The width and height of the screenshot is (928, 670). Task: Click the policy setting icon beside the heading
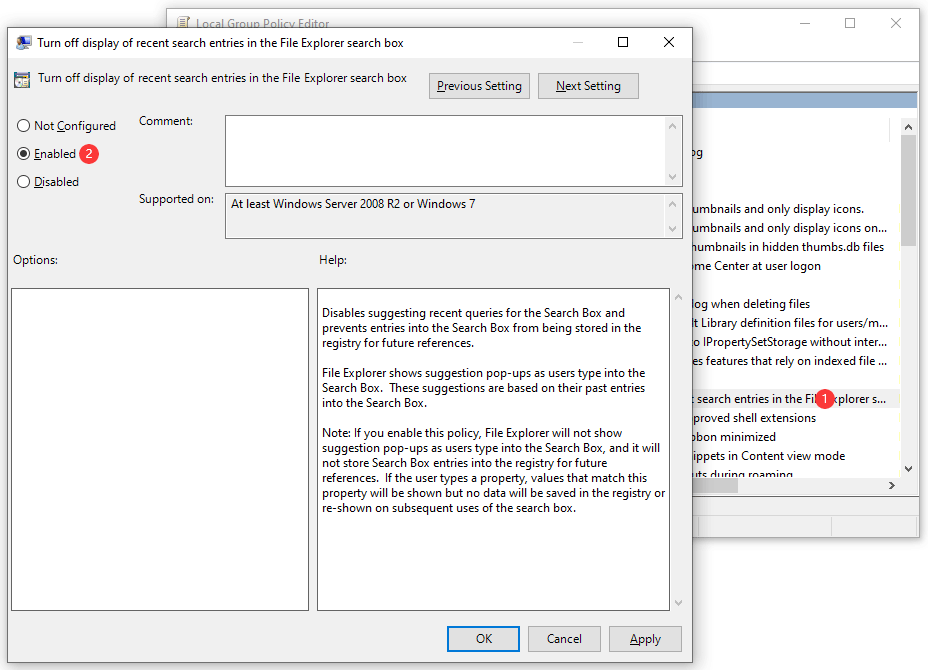pyautogui.click(x=22, y=80)
